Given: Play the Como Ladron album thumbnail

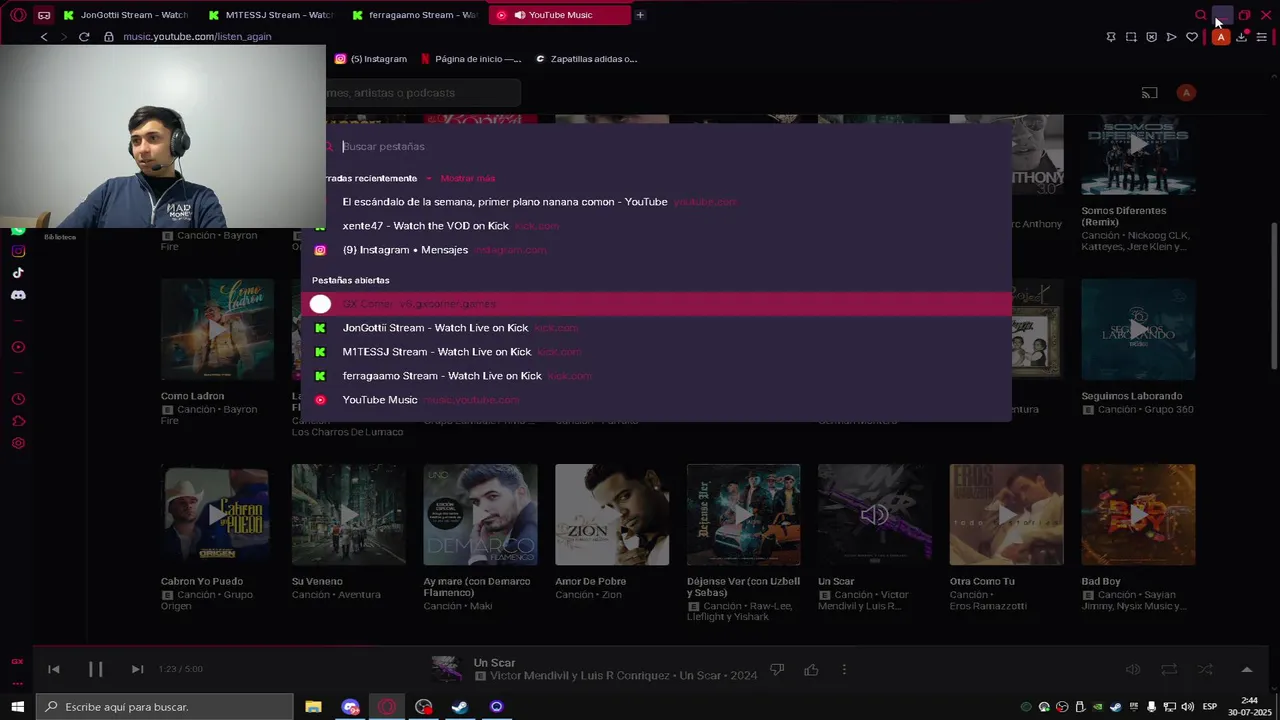Looking at the screenshot, I should (217, 329).
